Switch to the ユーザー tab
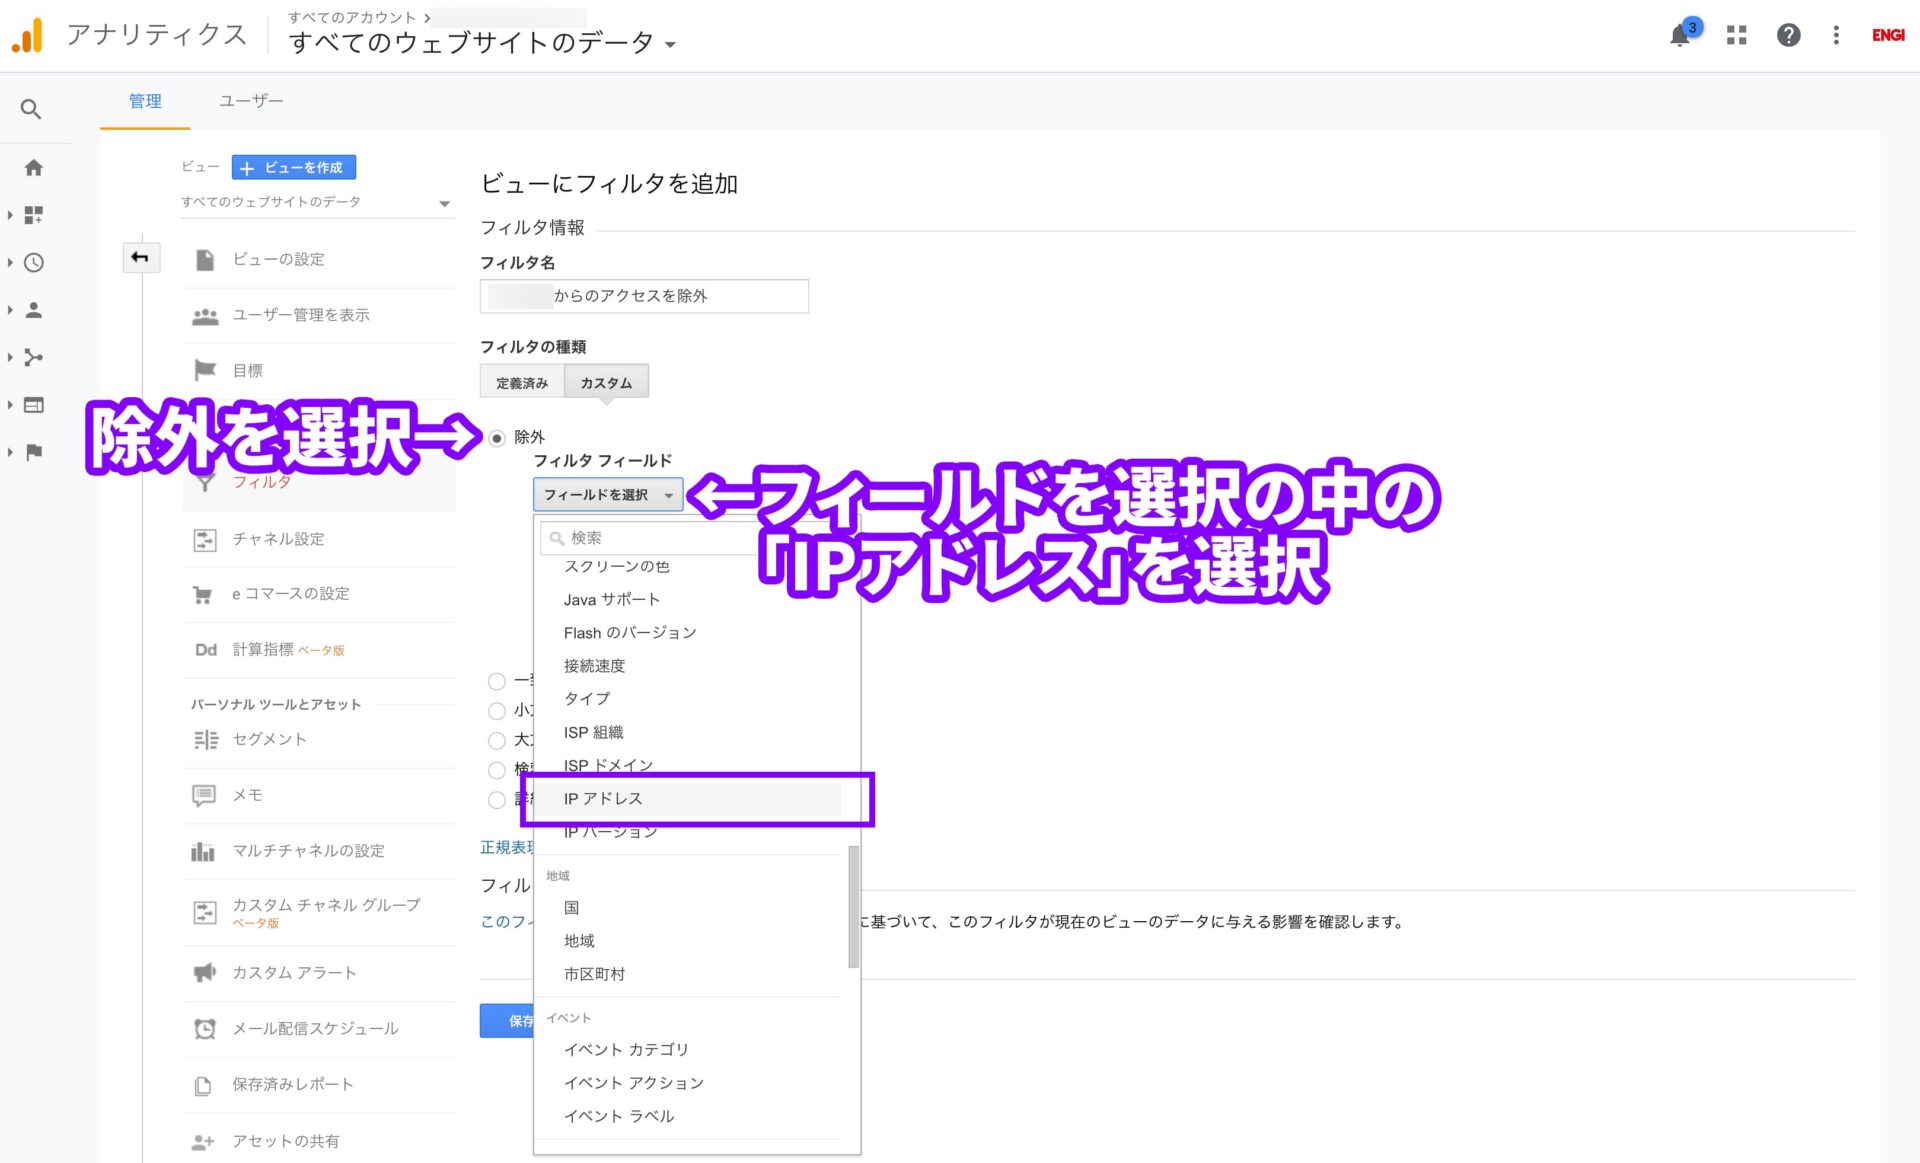This screenshot has height=1163, width=1920. click(x=251, y=100)
